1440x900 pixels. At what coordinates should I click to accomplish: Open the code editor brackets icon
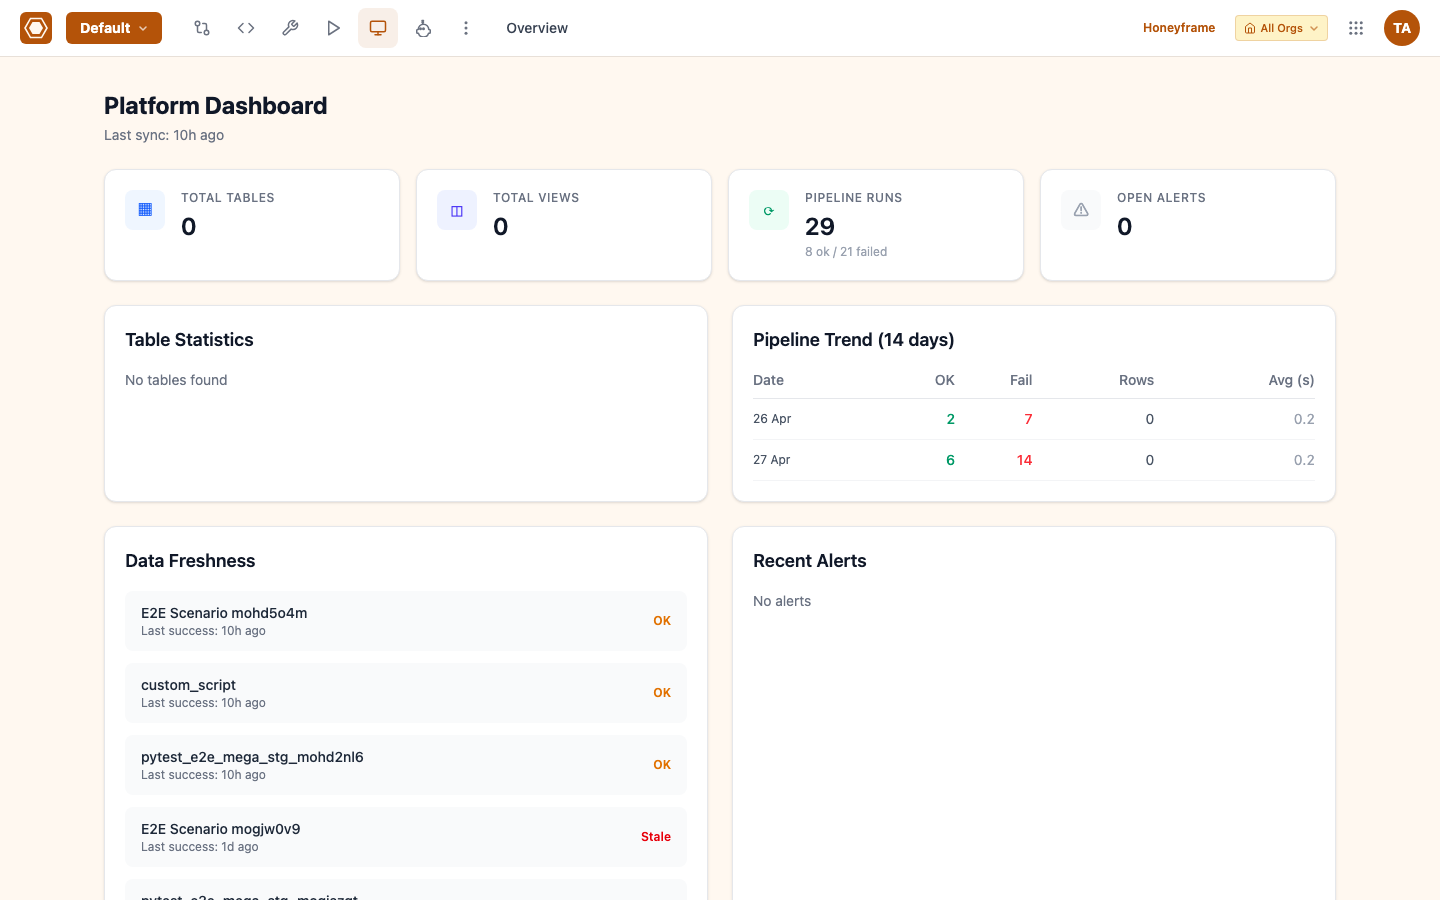tap(246, 28)
